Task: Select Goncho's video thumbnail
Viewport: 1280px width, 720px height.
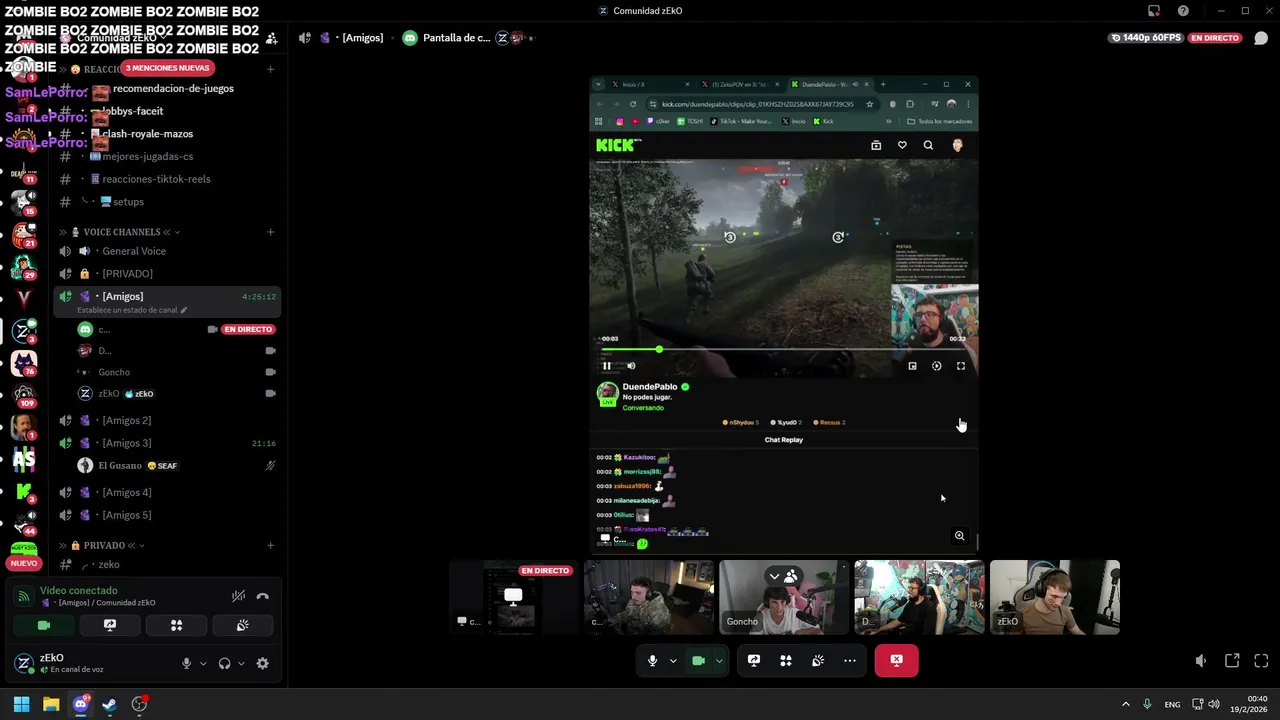Action: point(784,597)
